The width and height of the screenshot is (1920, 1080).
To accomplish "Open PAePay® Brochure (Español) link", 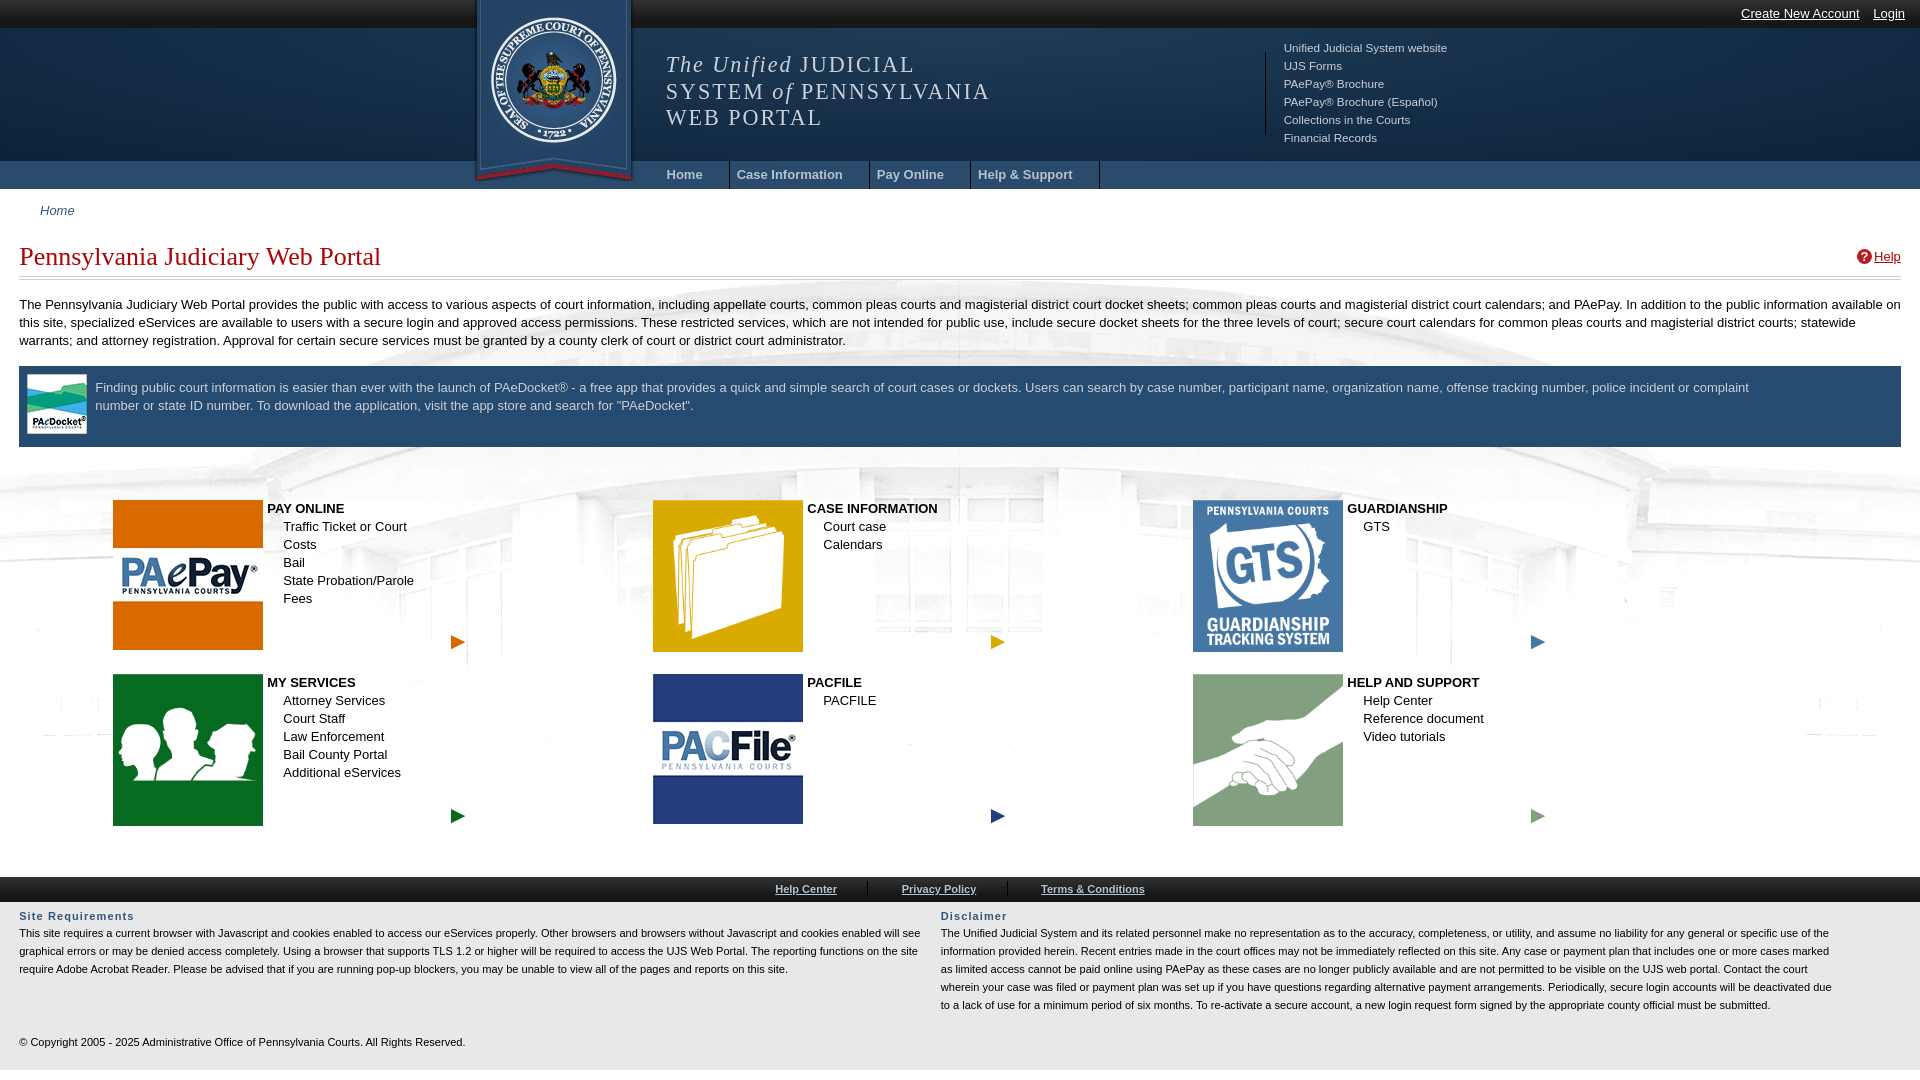I will (x=1360, y=102).
